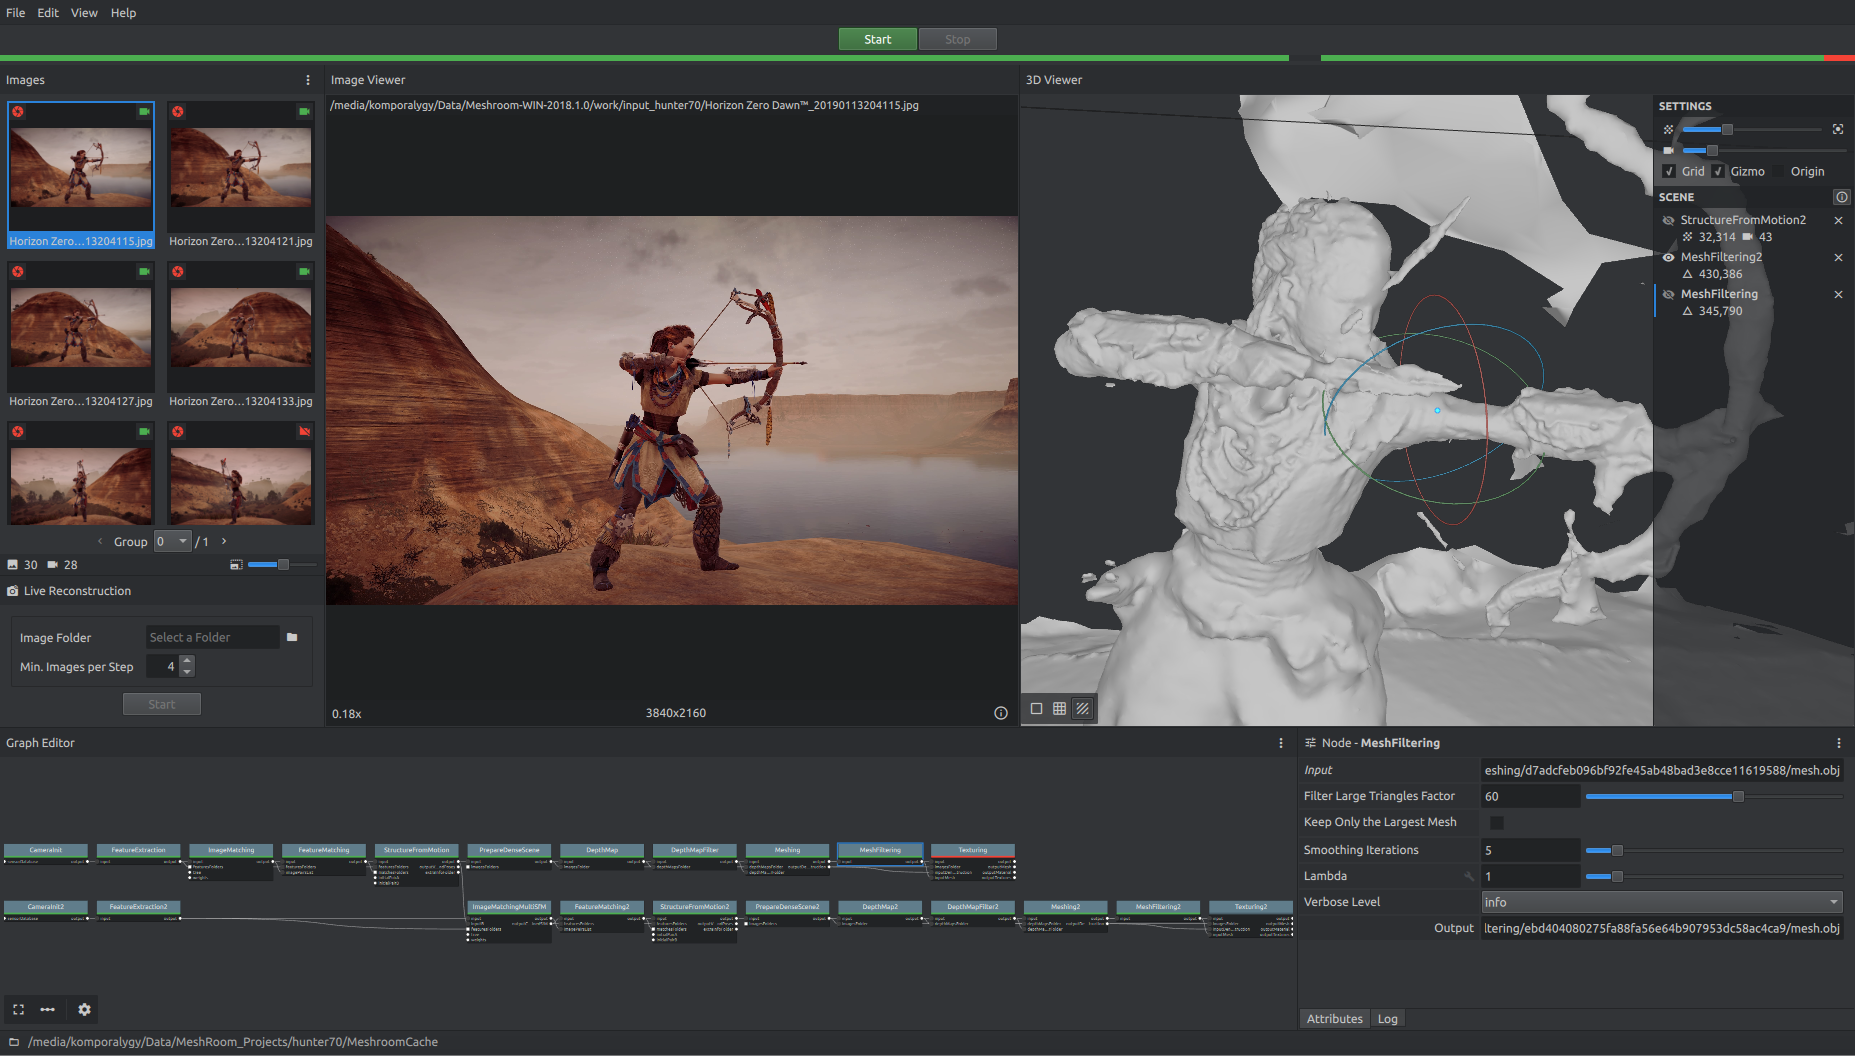This screenshot has height=1056, width=1855.
Task: Hide MeshFiltering2 via its eye icon
Action: pyautogui.click(x=1668, y=257)
